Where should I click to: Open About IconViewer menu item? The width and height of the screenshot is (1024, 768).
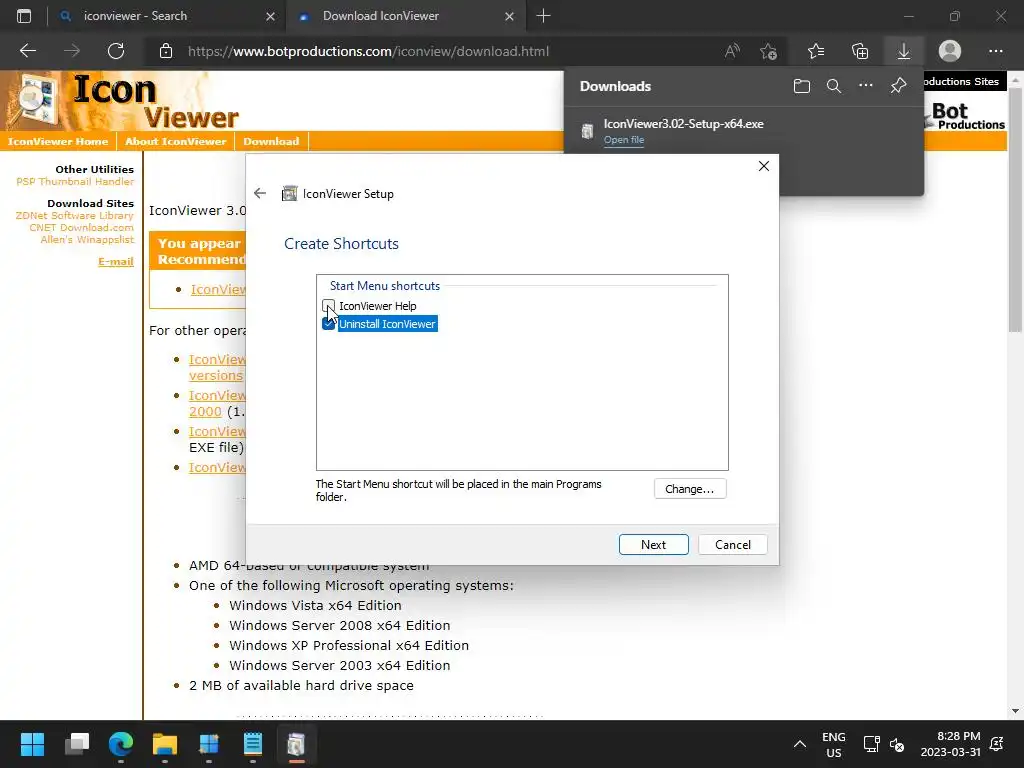coord(176,141)
